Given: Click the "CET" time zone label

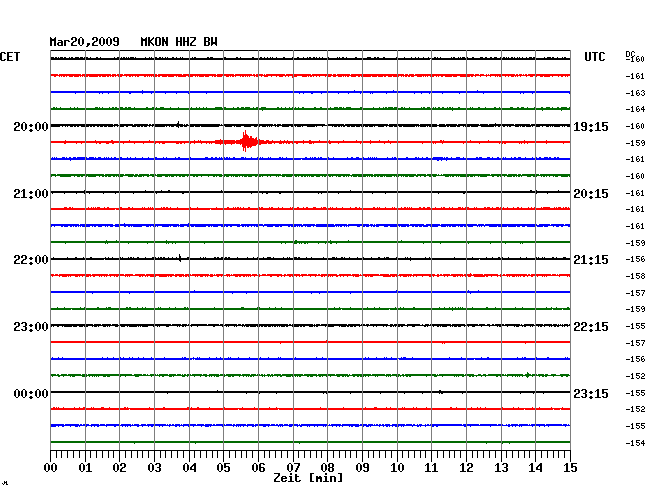Looking at the screenshot, I should click(10, 57).
